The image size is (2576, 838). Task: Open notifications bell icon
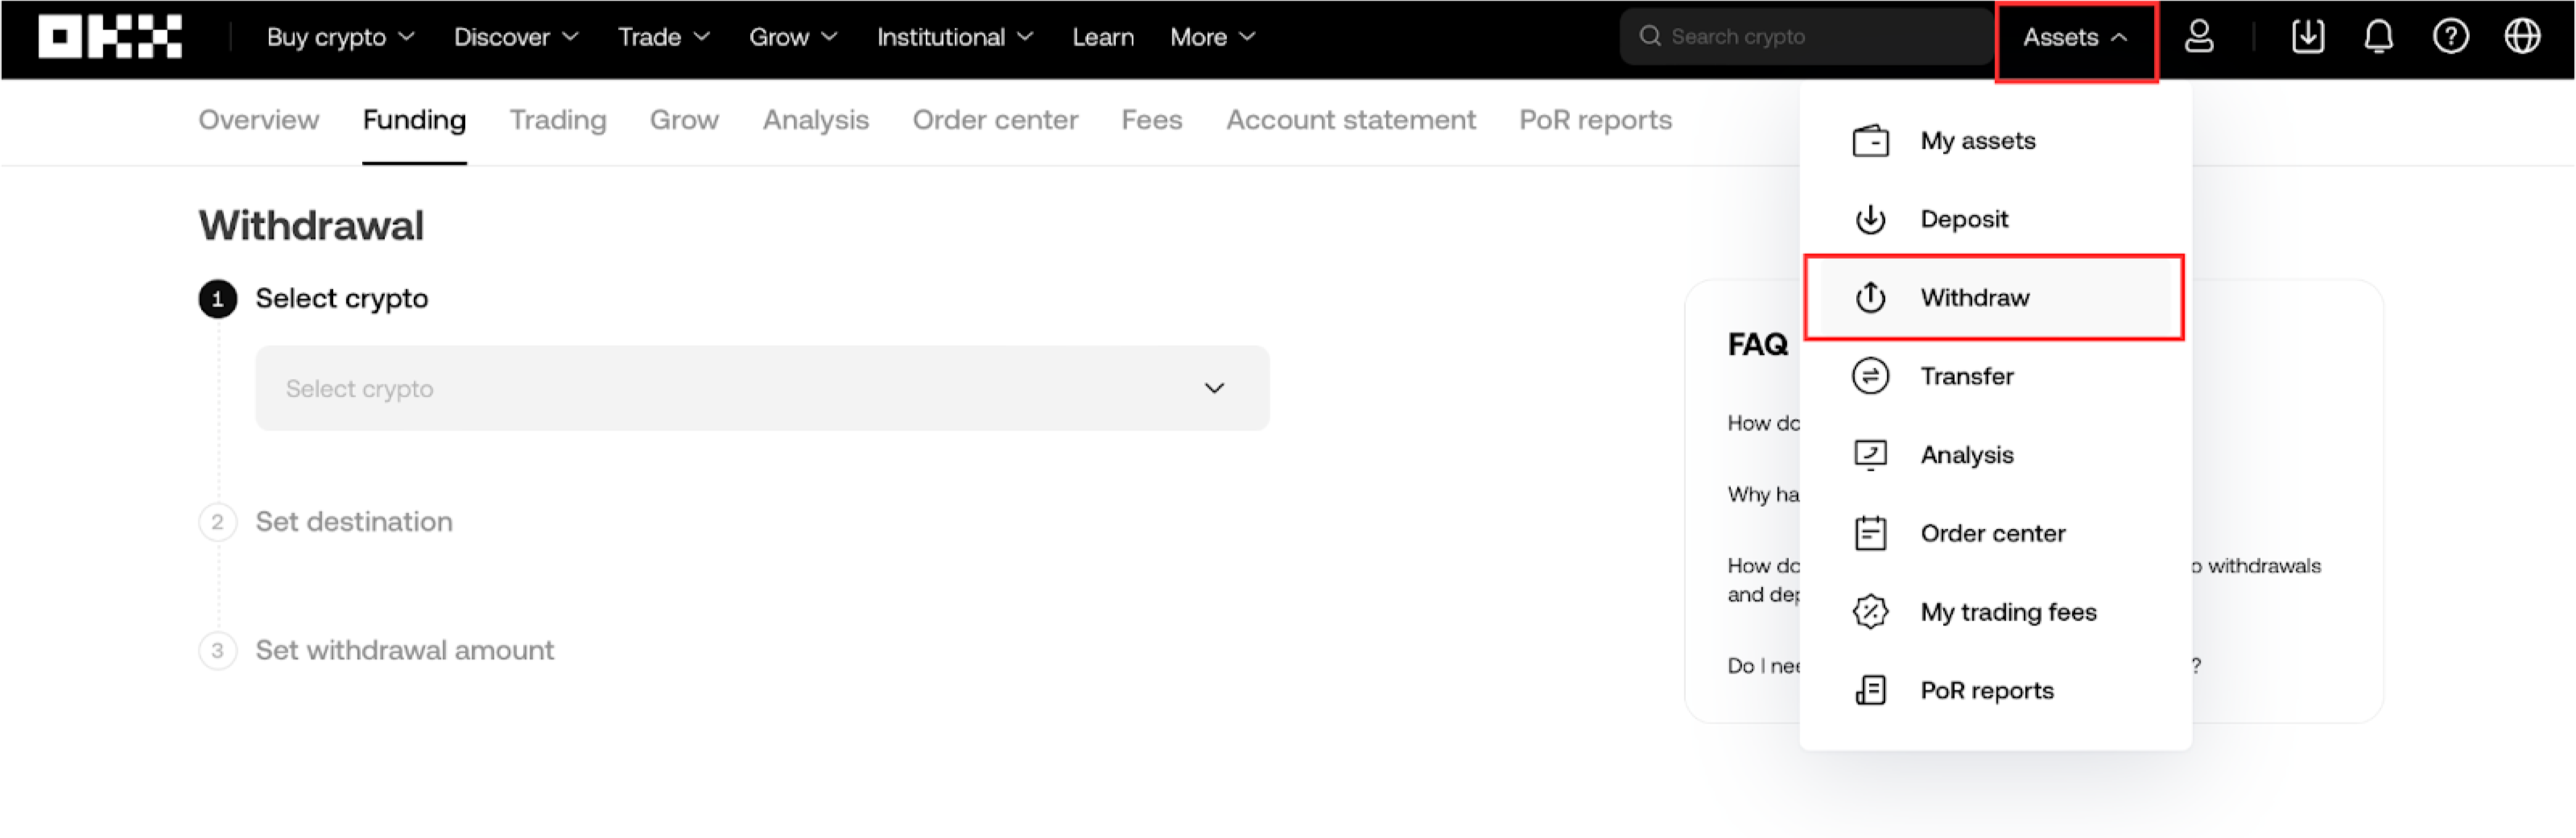(2378, 37)
